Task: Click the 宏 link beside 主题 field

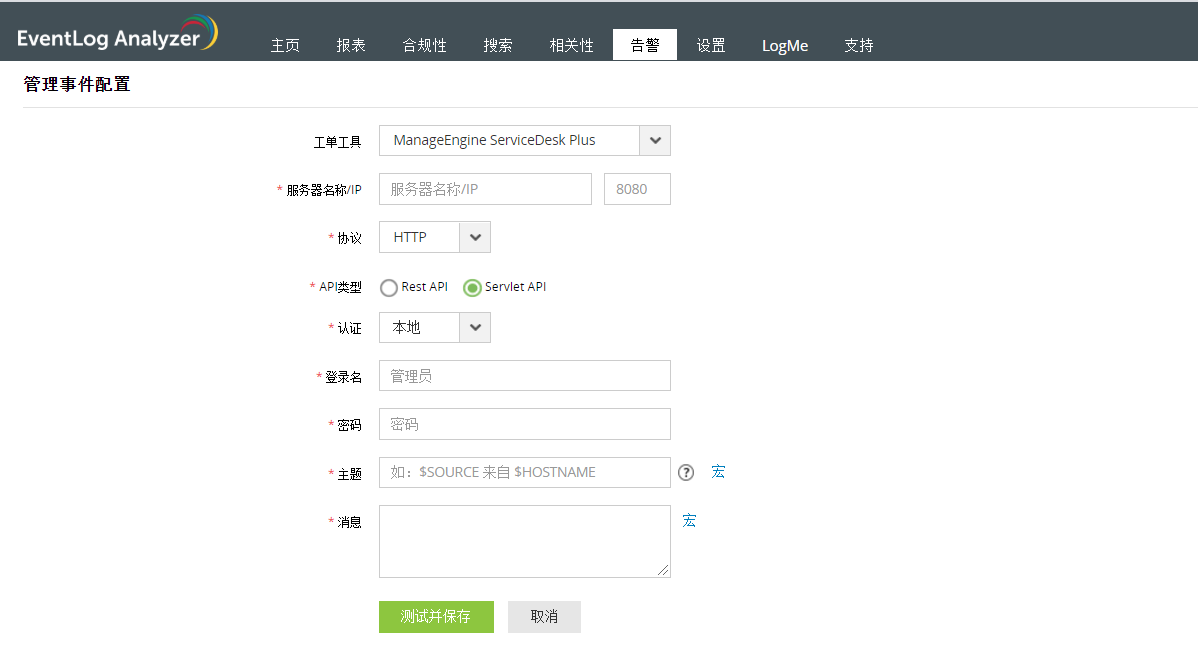Action: click(x=718, y=472)
